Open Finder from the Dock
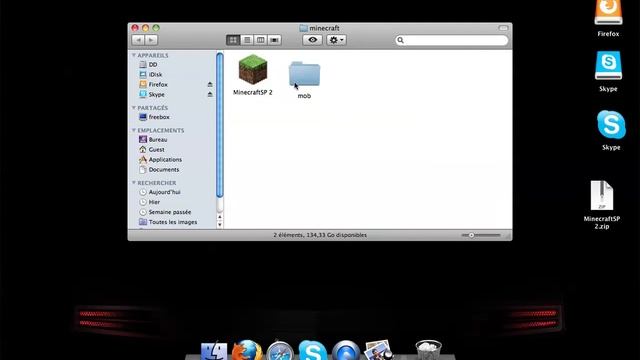Screen dimensions: 640x360 [x=214, y=351]
